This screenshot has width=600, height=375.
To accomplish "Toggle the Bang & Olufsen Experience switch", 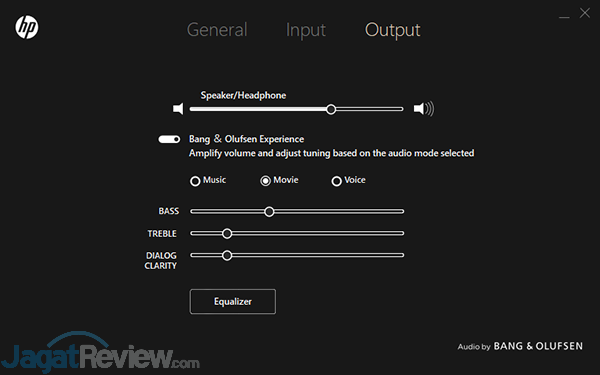I will (169, 139).
